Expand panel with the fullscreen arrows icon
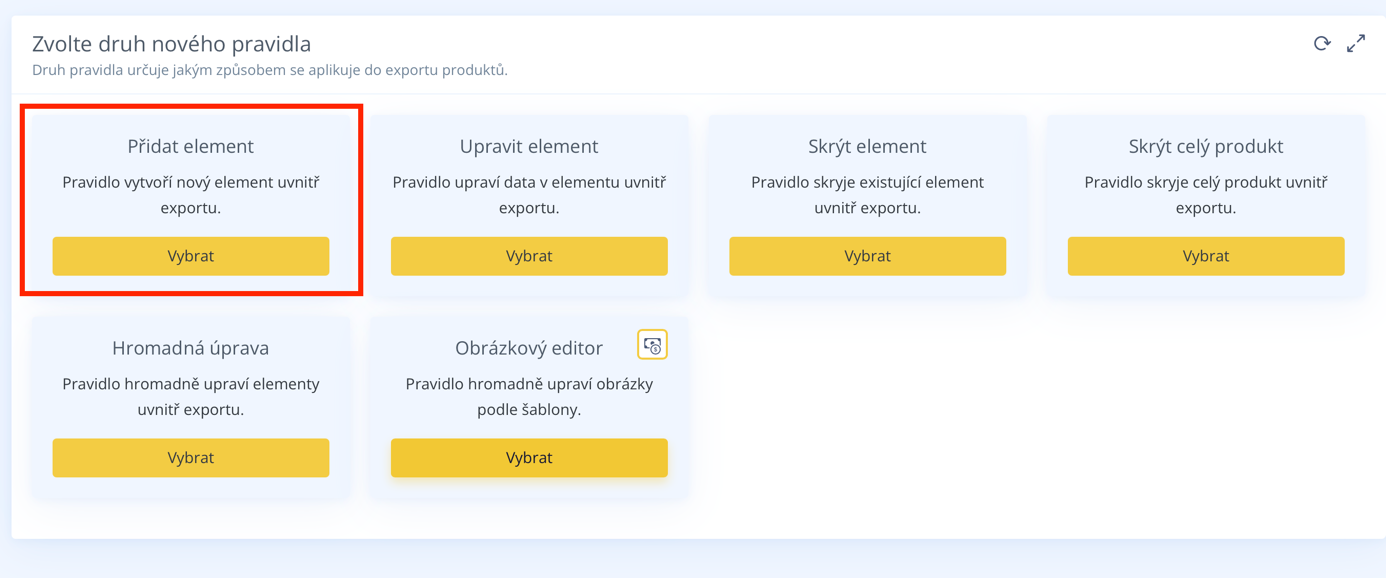Screen dimensions: 1386x578 pos(1356,43)
